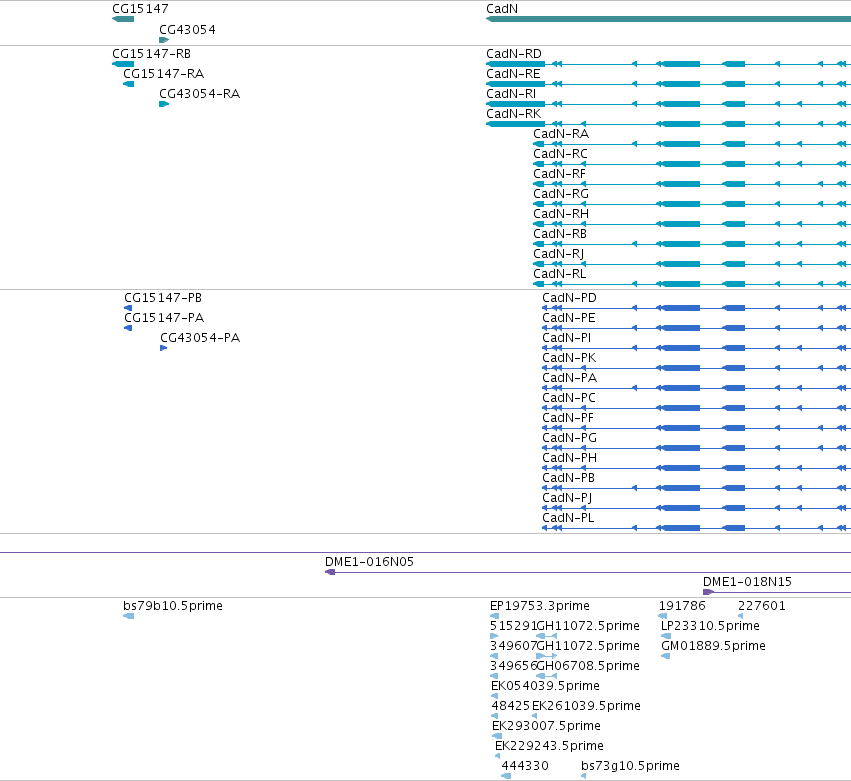Select protein CG15147-PB label
Screen dimensions: 851x781
tap(163, 298)
